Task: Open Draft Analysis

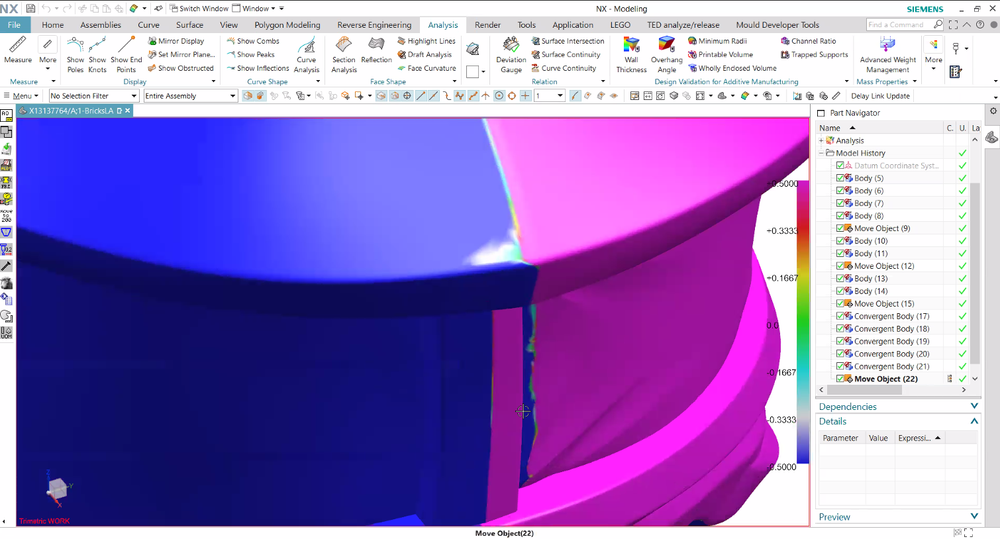Action: [424, 55]
